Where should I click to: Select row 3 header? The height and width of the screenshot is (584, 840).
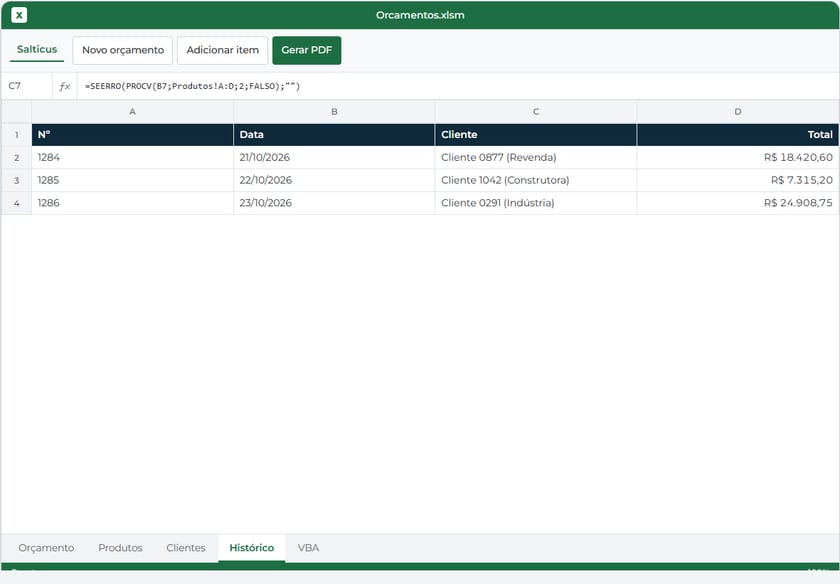point(17,180)
